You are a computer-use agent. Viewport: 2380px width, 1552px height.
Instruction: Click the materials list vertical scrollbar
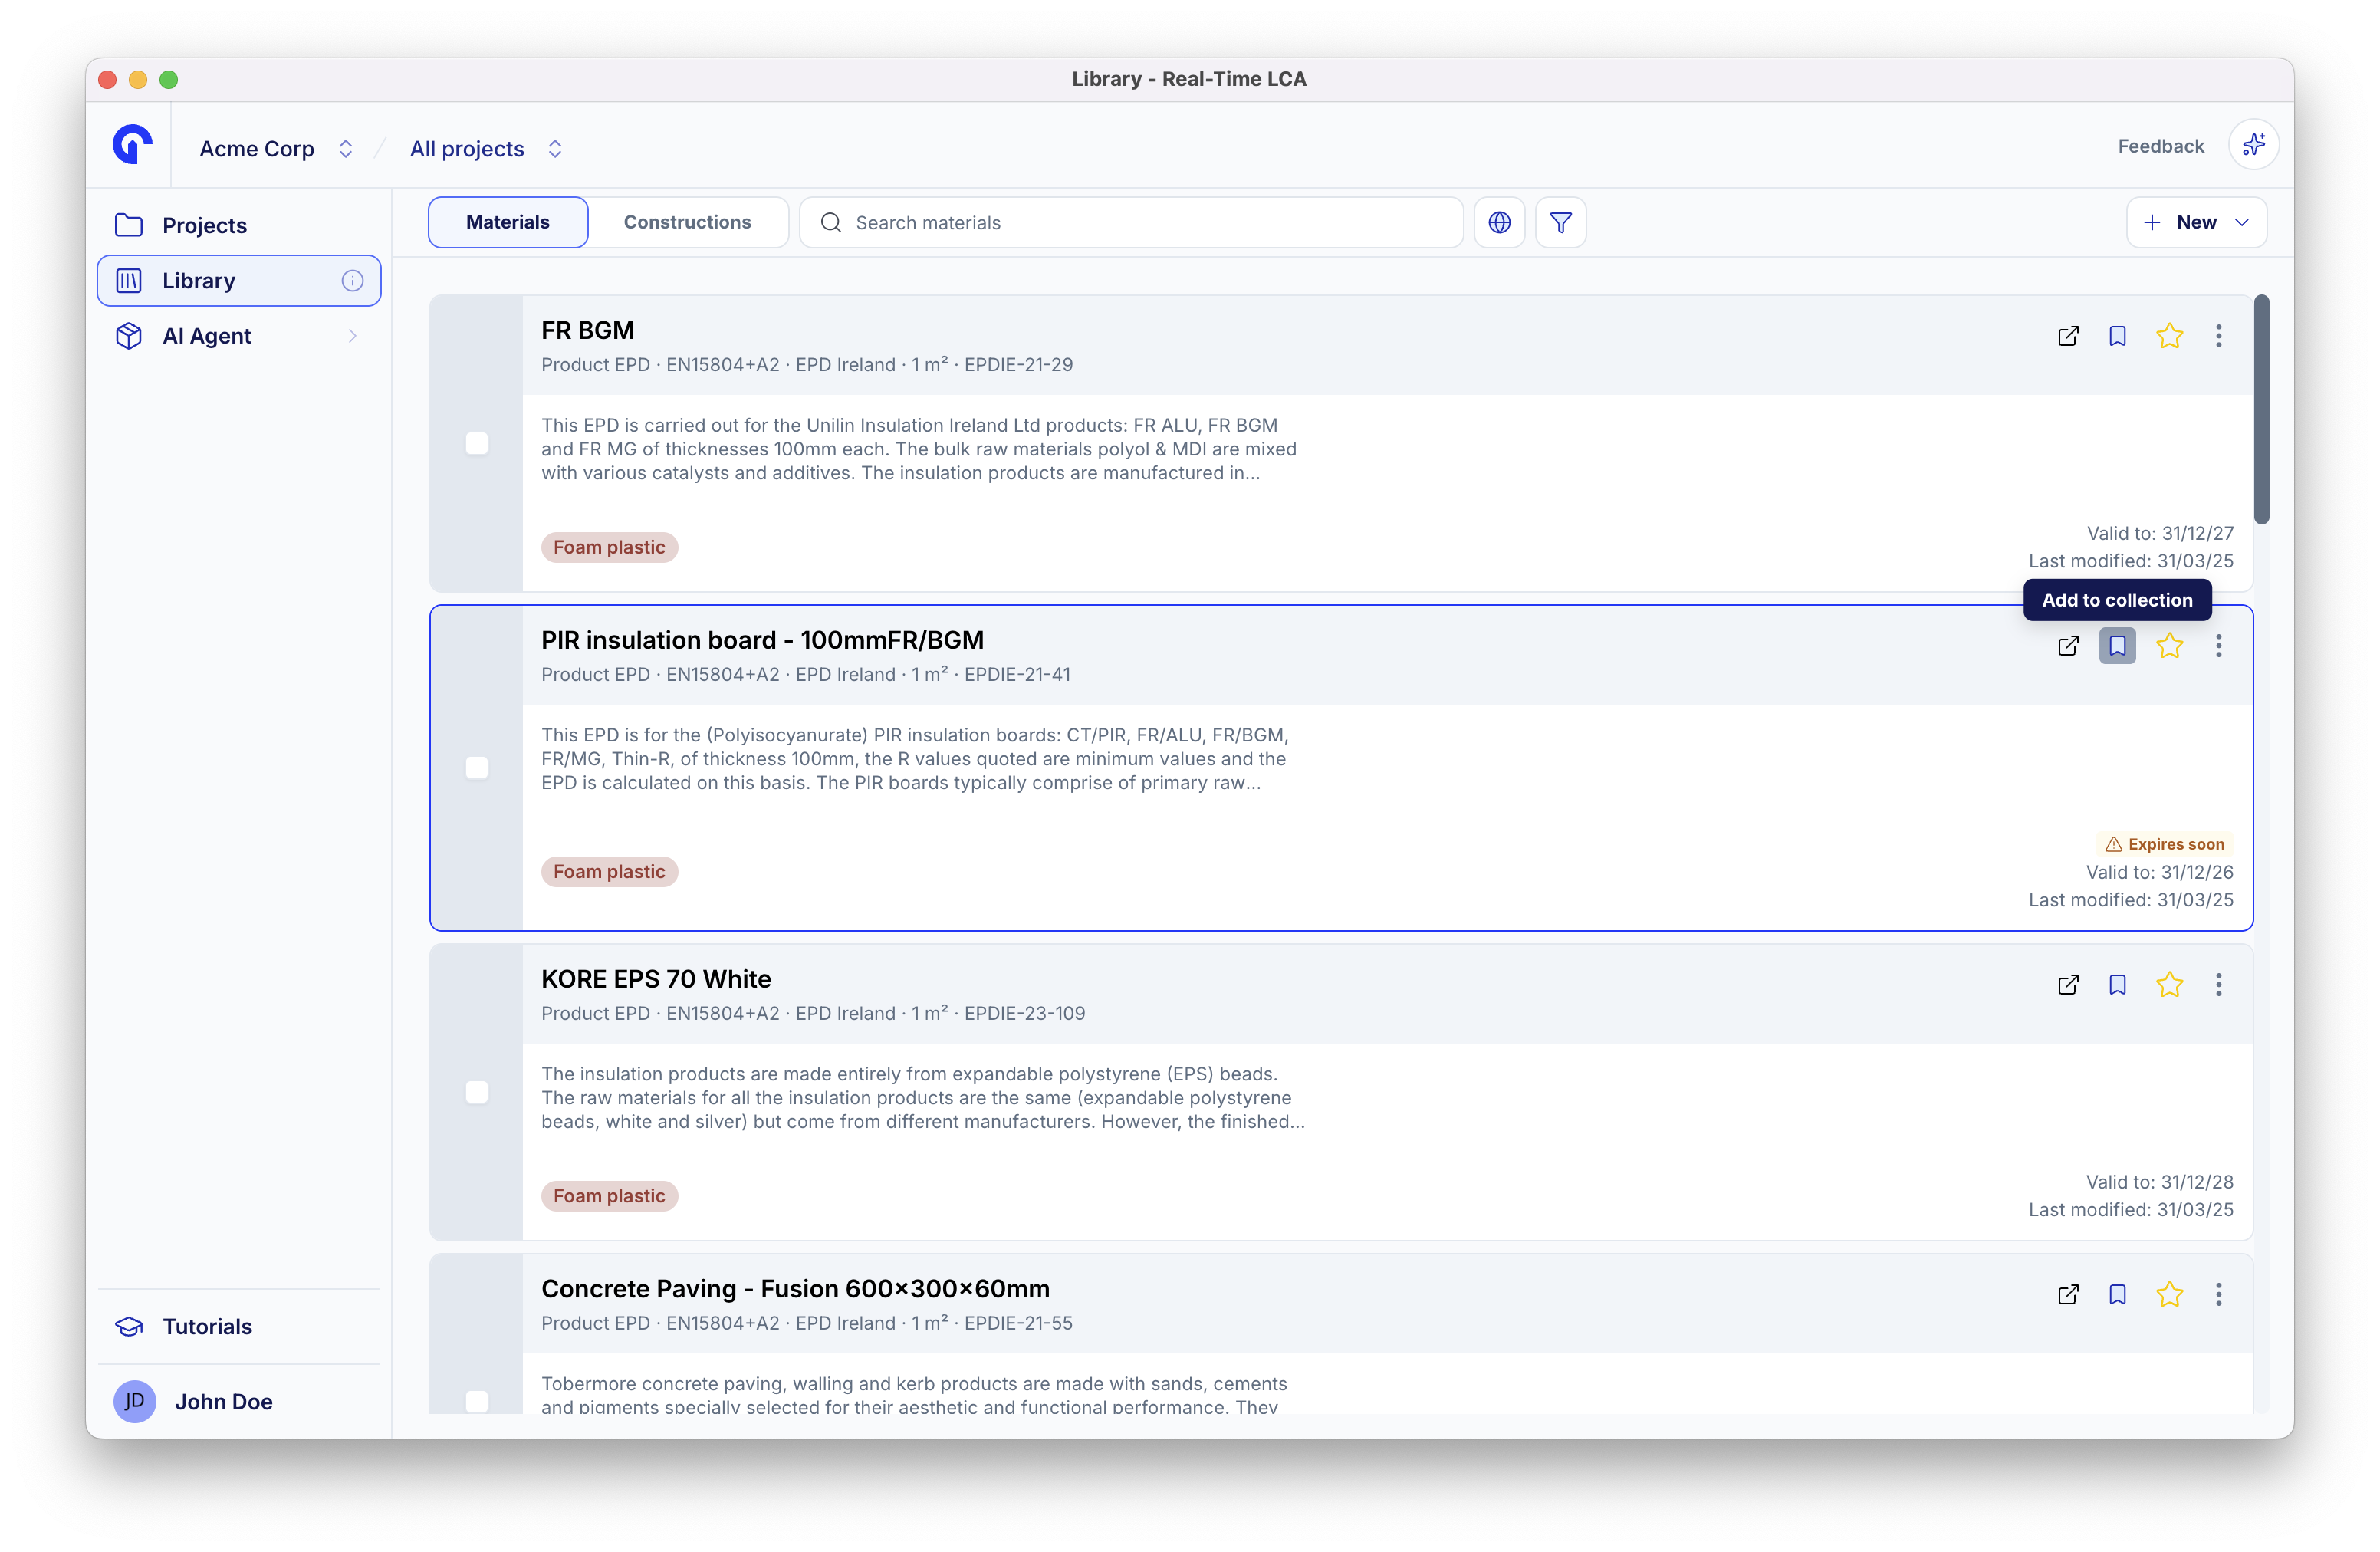tap(2261, 409)
